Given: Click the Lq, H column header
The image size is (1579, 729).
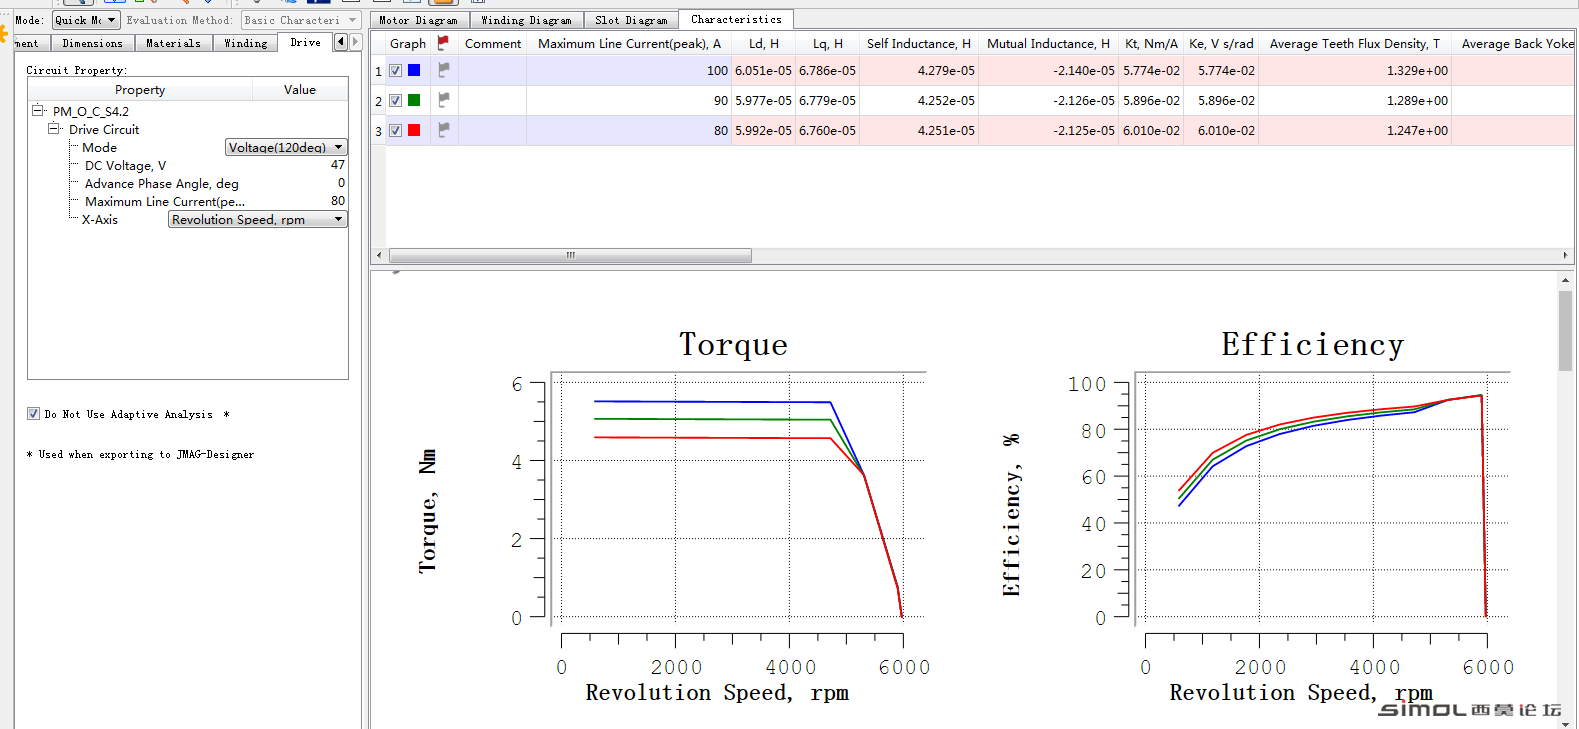Looking at the screenshot, I should pos(828,43).
